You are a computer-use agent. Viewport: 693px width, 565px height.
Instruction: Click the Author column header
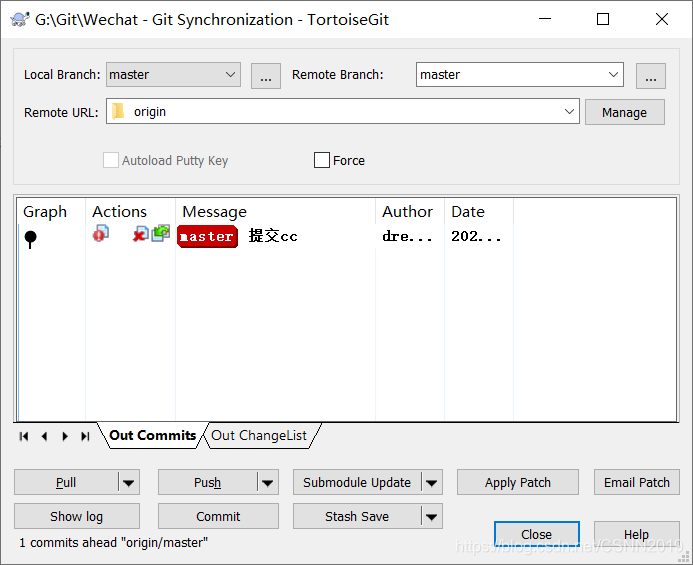point(410,212)
